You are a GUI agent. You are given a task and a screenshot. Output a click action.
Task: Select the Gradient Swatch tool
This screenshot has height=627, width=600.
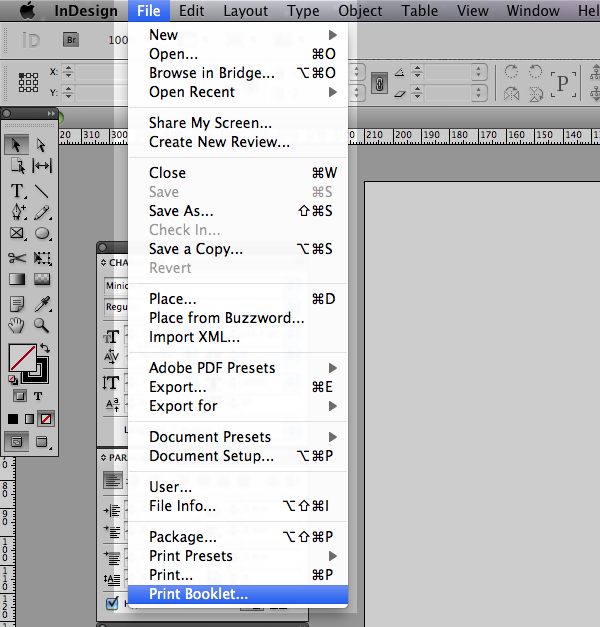[x=17, y=279]
